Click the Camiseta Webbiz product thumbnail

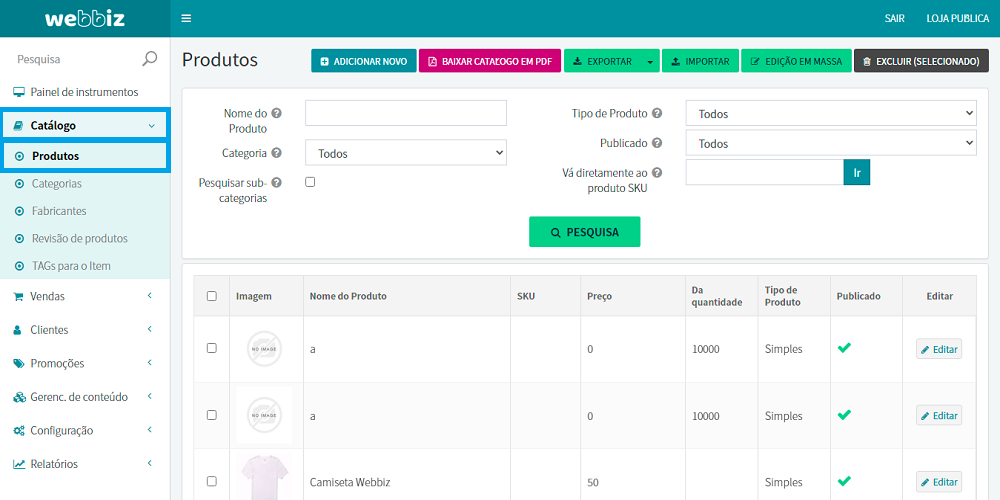(264, 477)
